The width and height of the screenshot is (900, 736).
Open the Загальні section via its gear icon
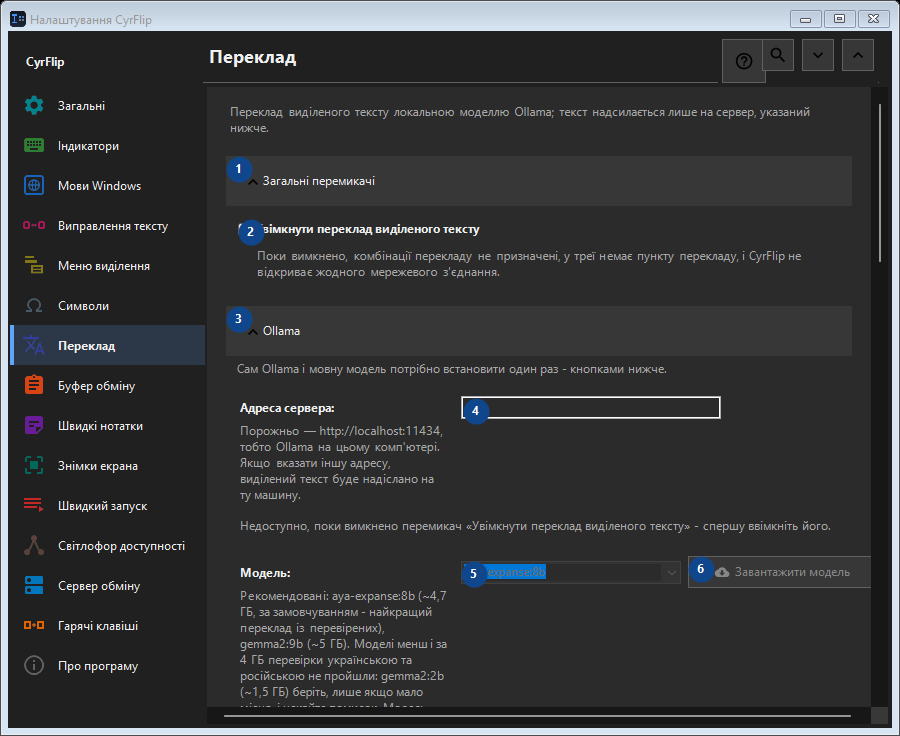click(x=34, y=106)
